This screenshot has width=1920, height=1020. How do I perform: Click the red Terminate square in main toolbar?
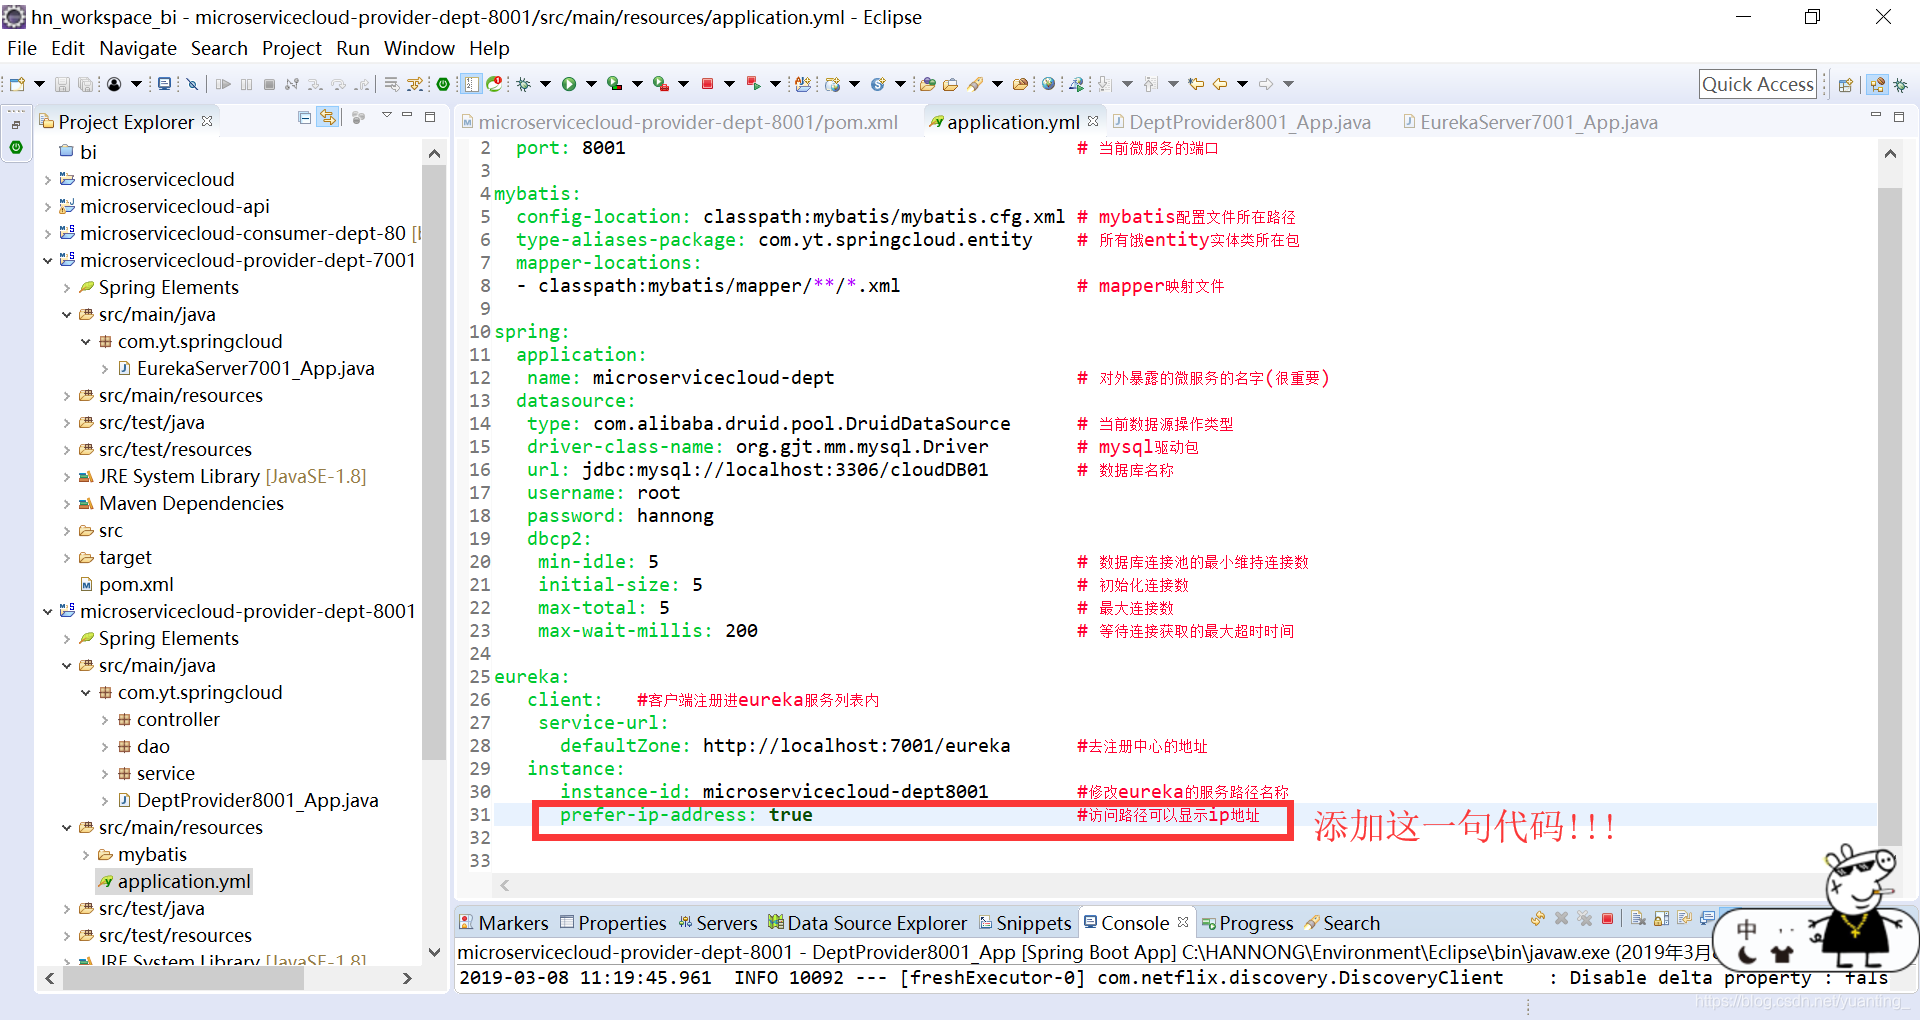coord(707,84)
